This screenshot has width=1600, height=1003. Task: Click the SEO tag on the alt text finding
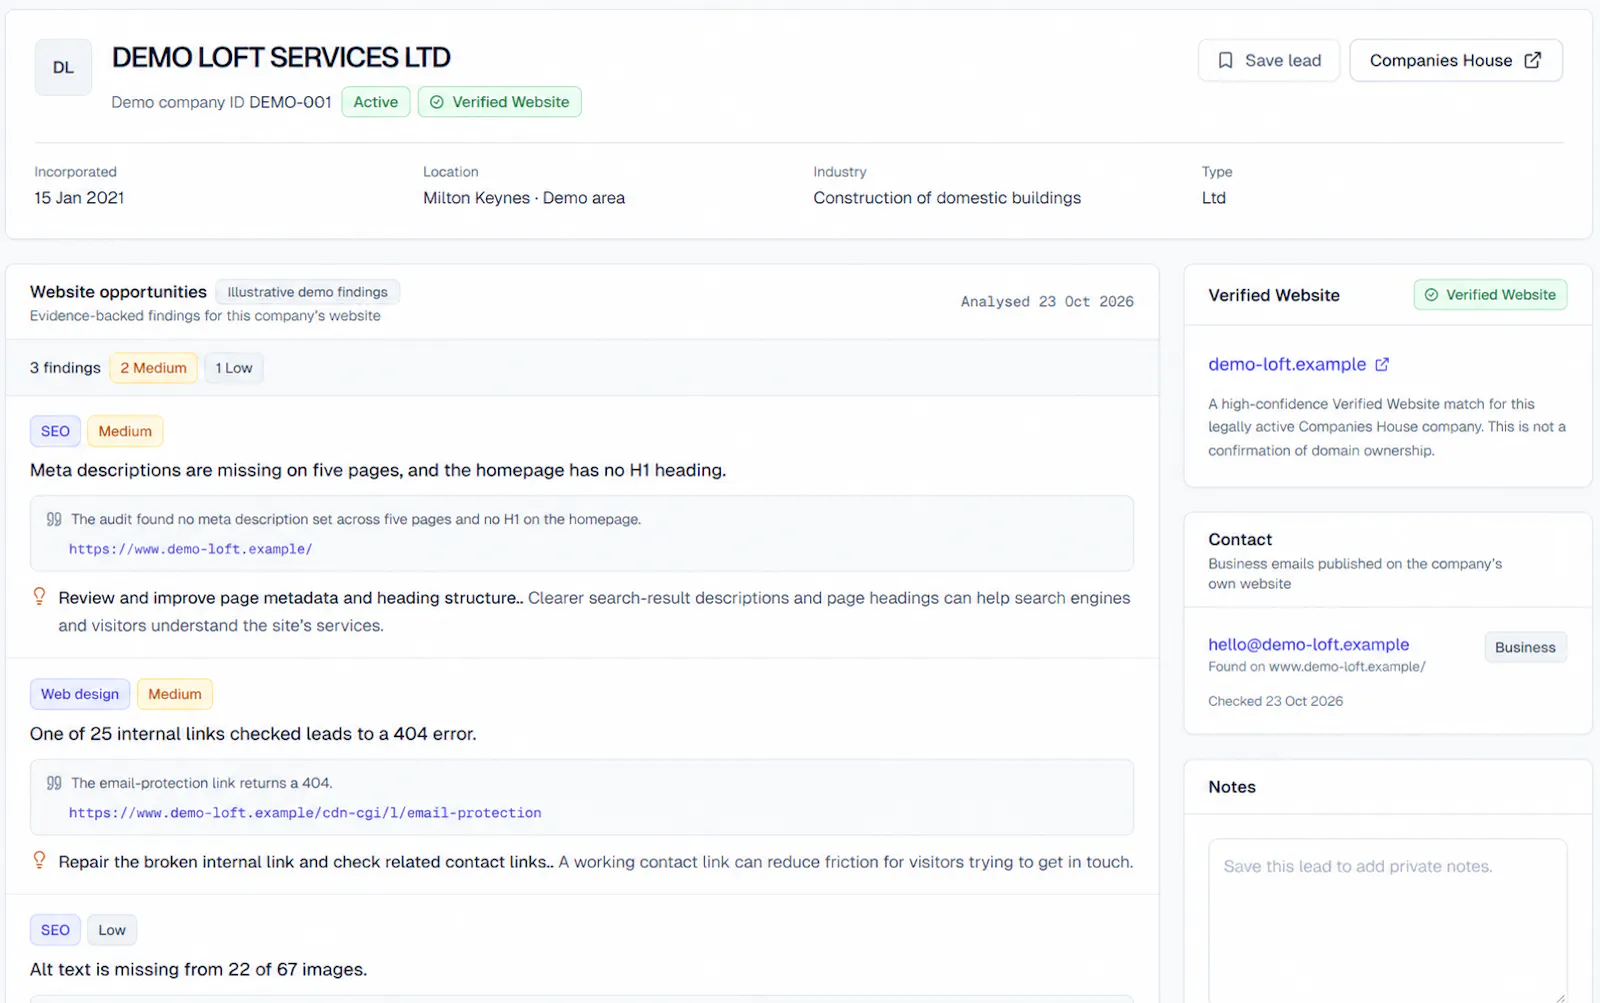(55, 930)
